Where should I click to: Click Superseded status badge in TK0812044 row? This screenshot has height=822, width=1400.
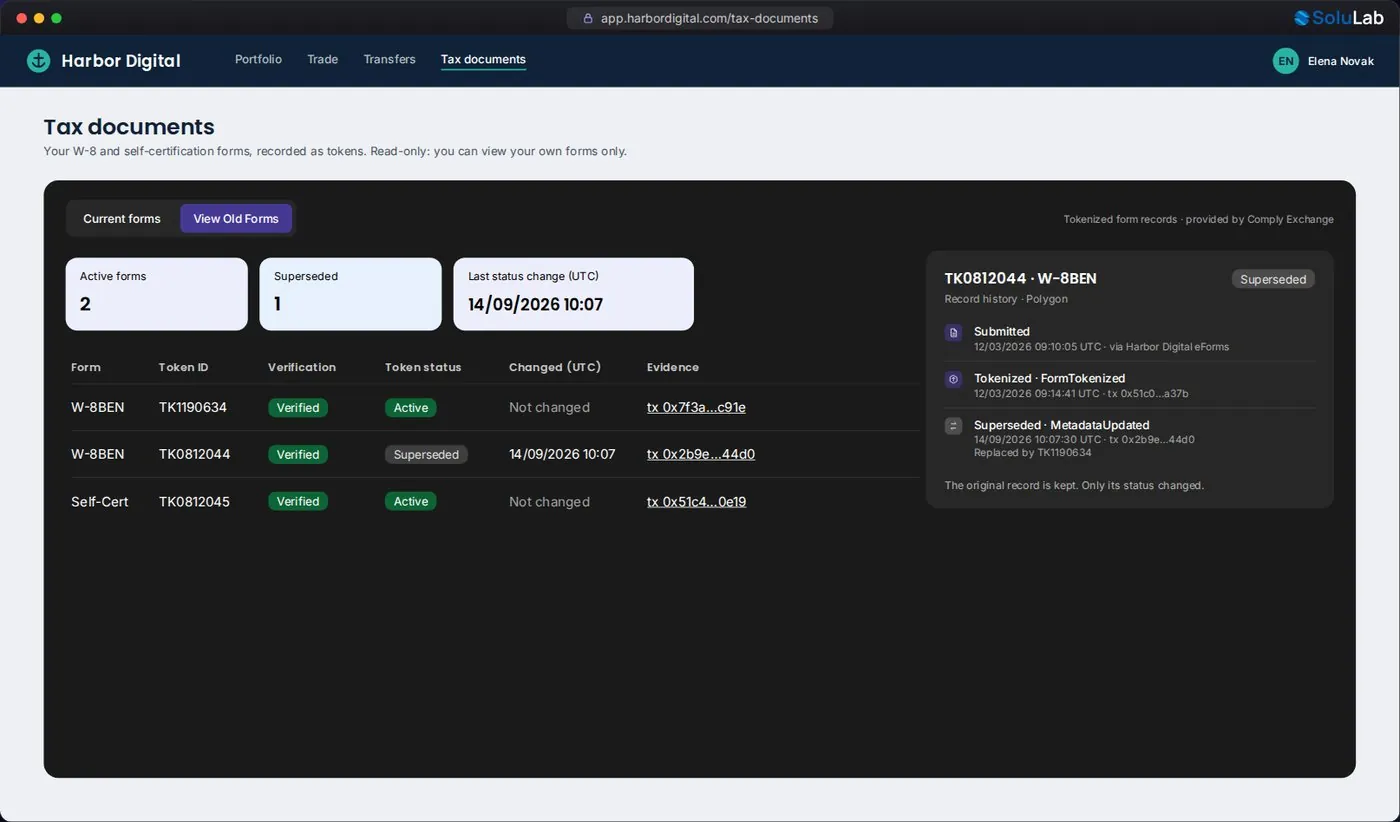(x=426, y=454)
